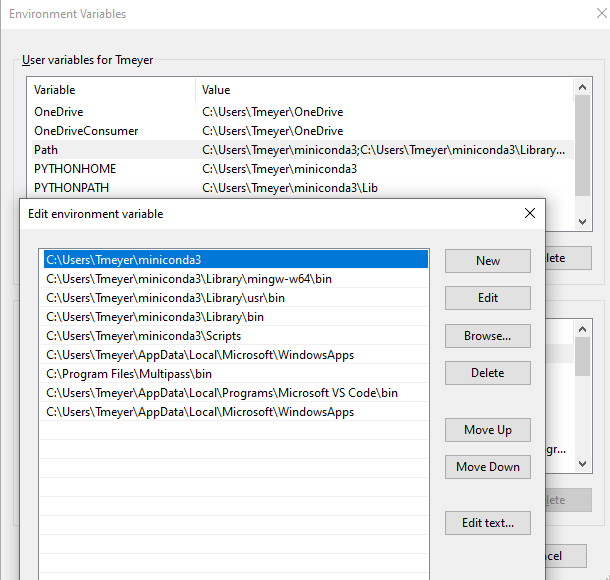This screenshot has width=610, height=580.
Task: Select the OneDriveConsumer variable row
Action: pyautogui.click(x=86, y=131)
